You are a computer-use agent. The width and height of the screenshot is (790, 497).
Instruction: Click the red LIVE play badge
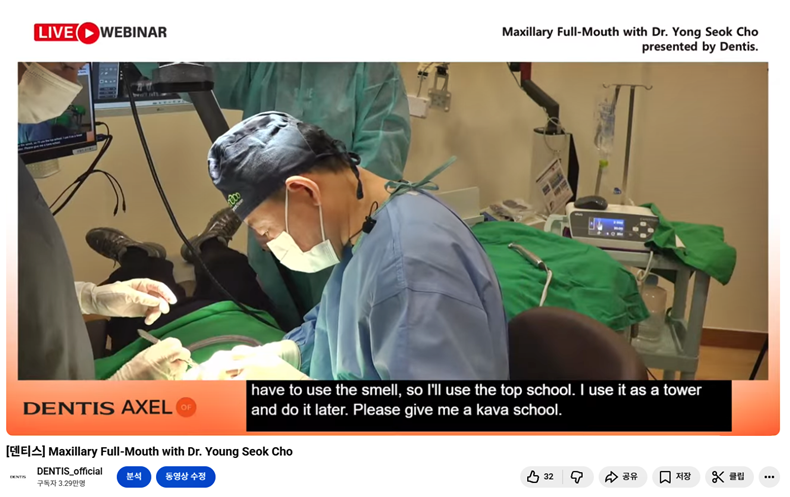pyautogui.click(x=67, y=33)
